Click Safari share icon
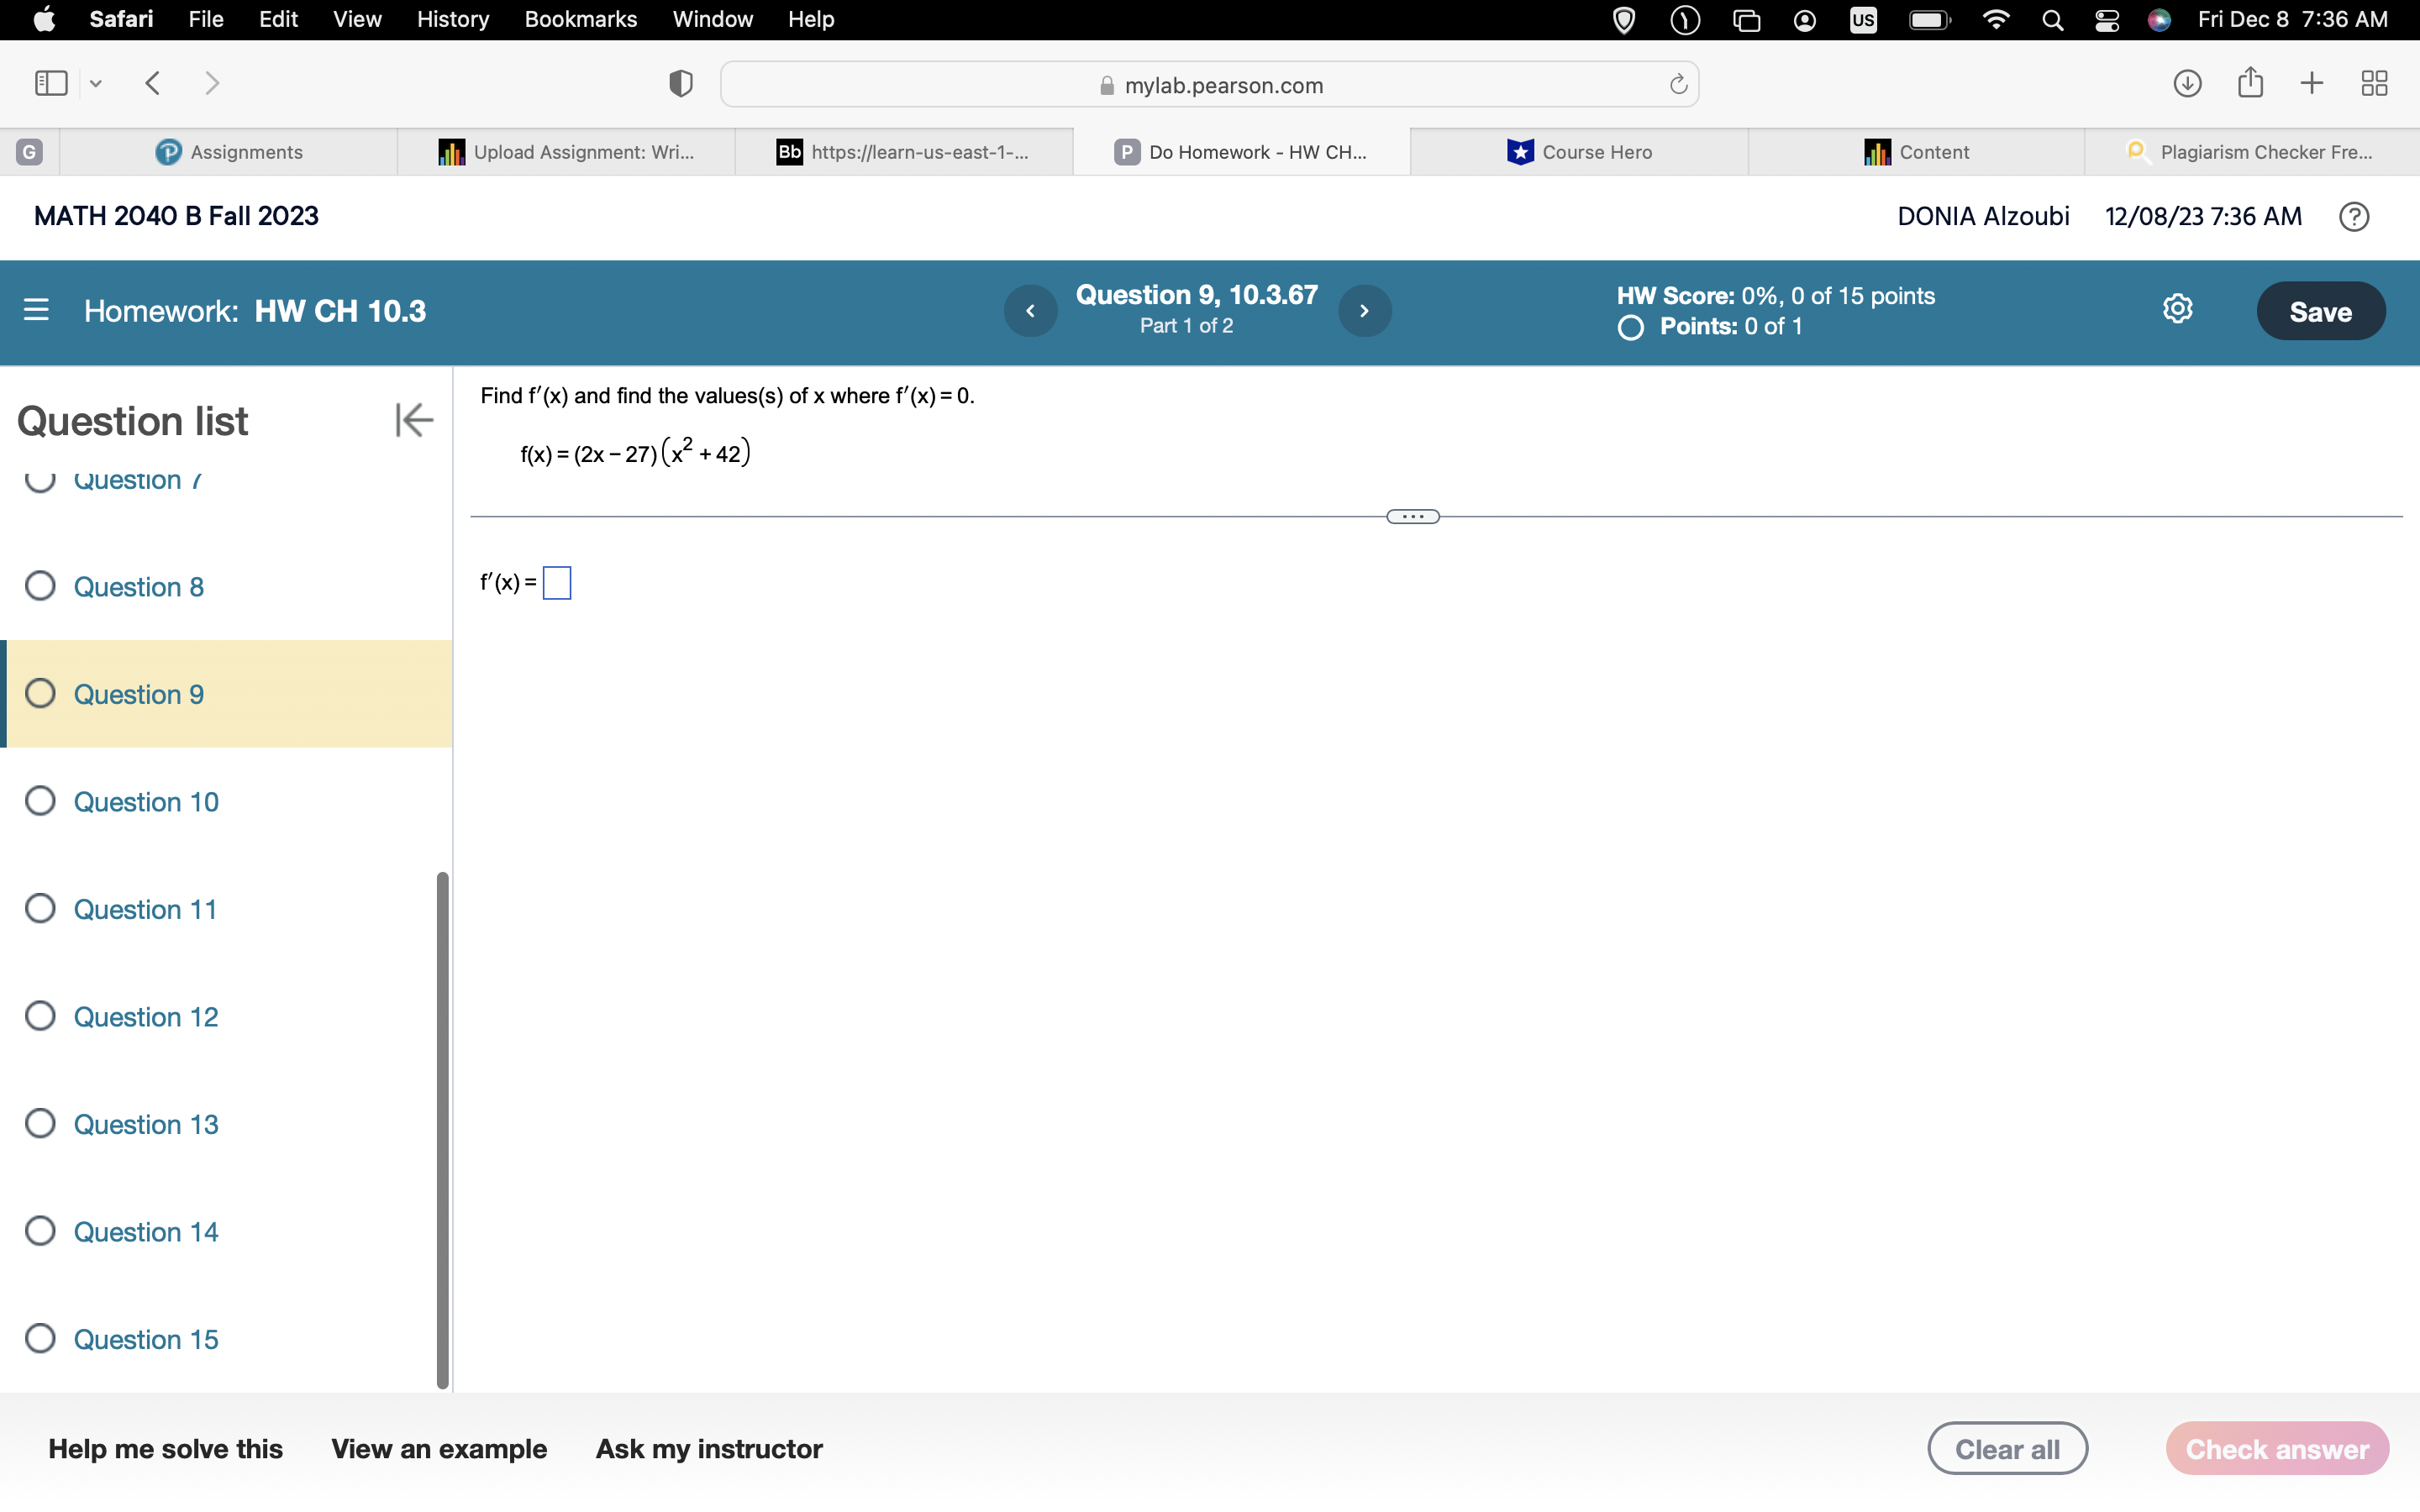Image resolution: width=2420 pixels, height=1512 pixels. [x=2250, y=83]
